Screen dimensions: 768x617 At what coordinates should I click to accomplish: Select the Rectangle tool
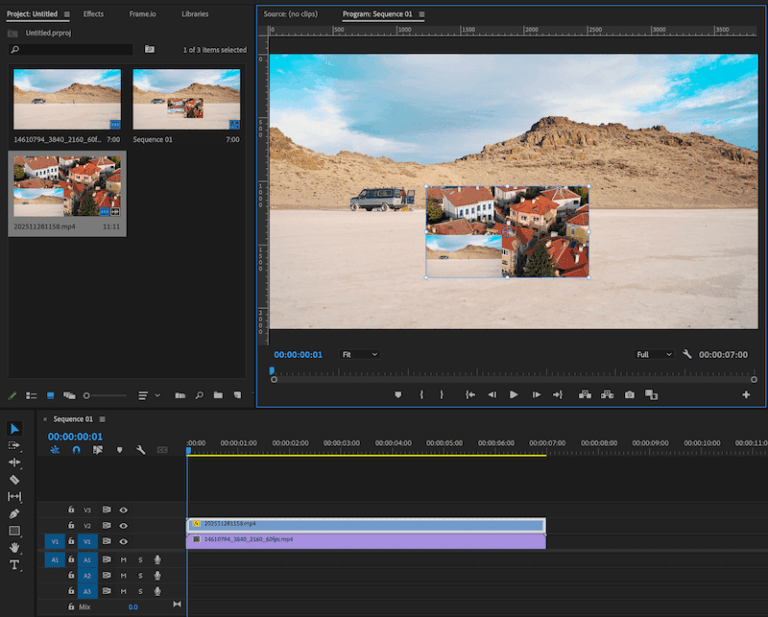14,531
